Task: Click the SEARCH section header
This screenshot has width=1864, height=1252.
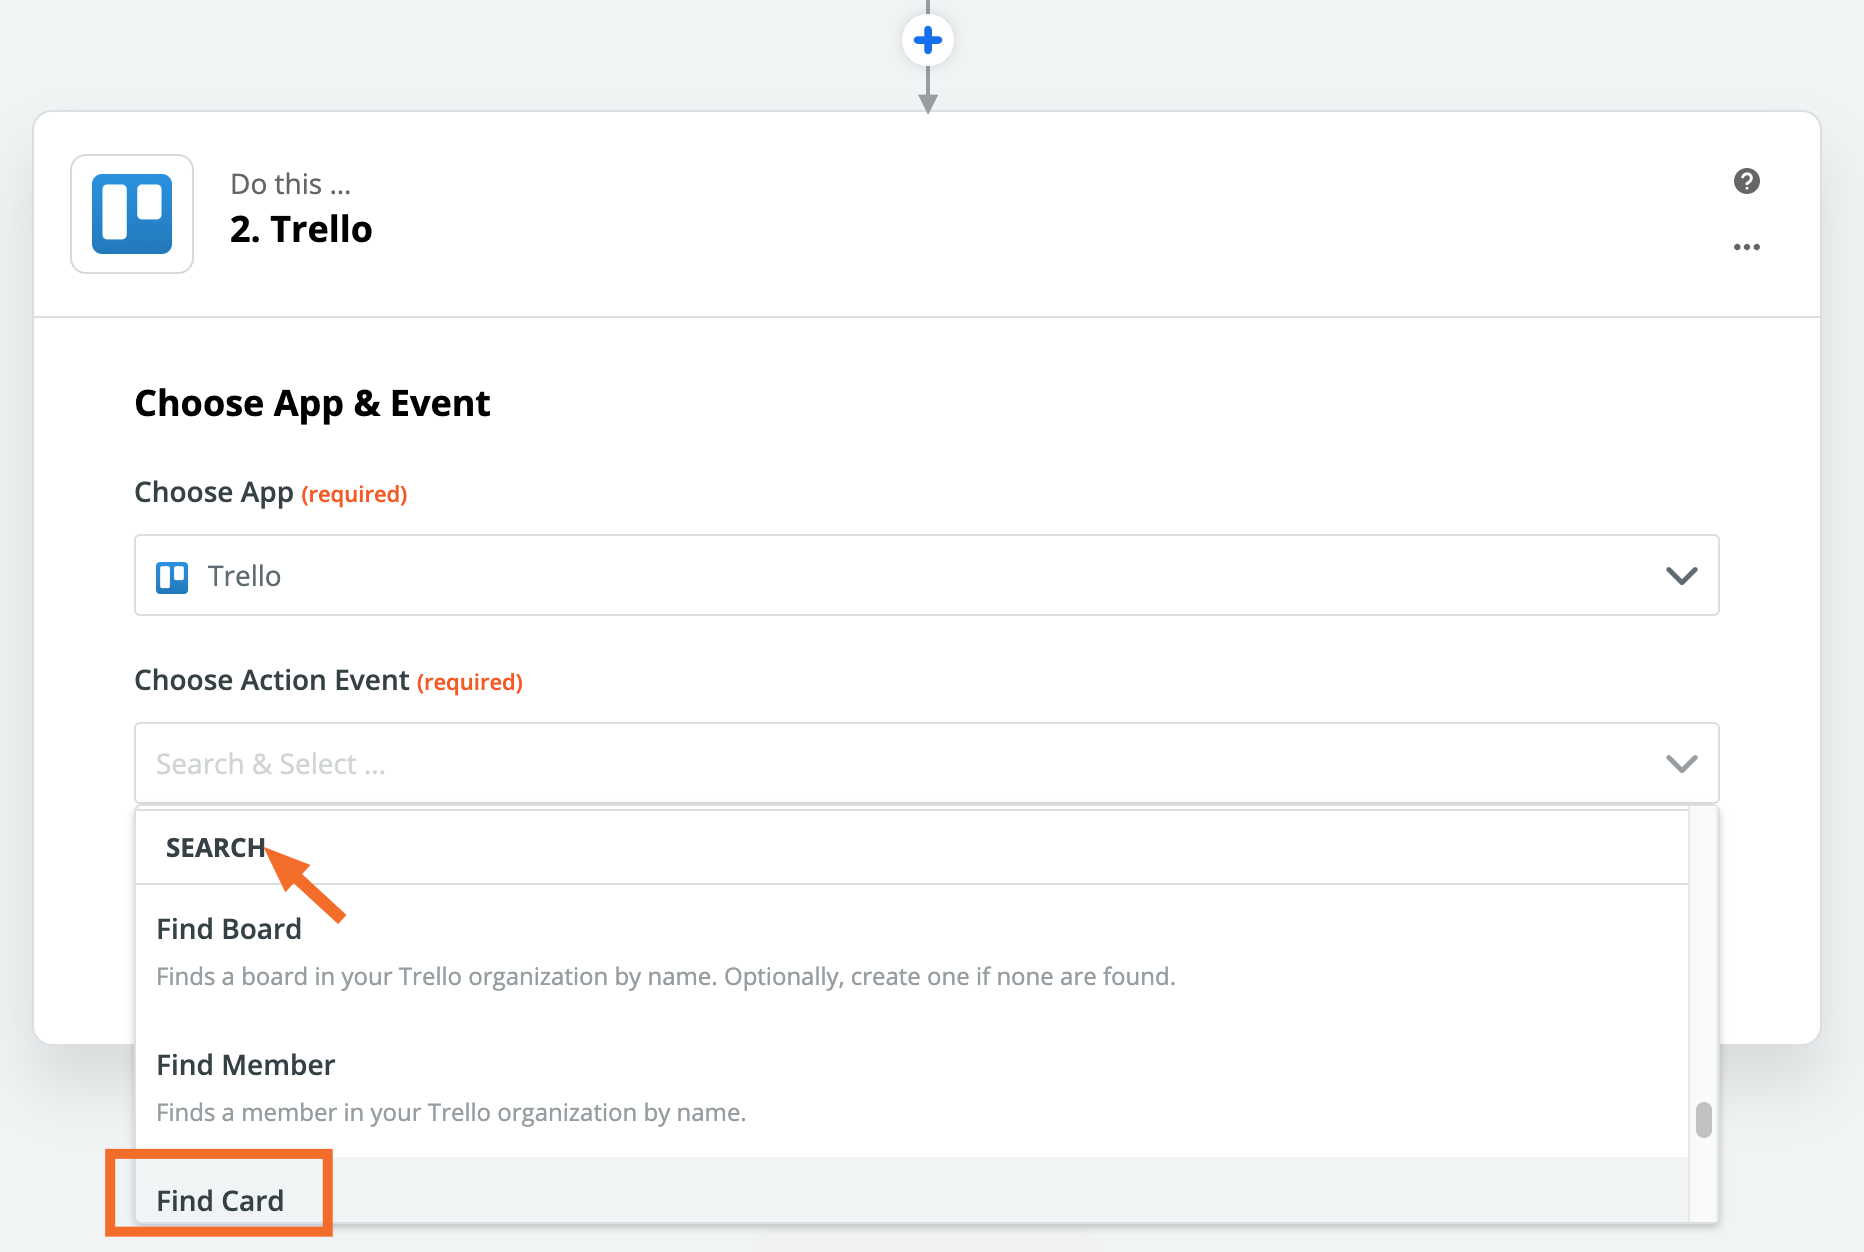Action: coord(215,848)
